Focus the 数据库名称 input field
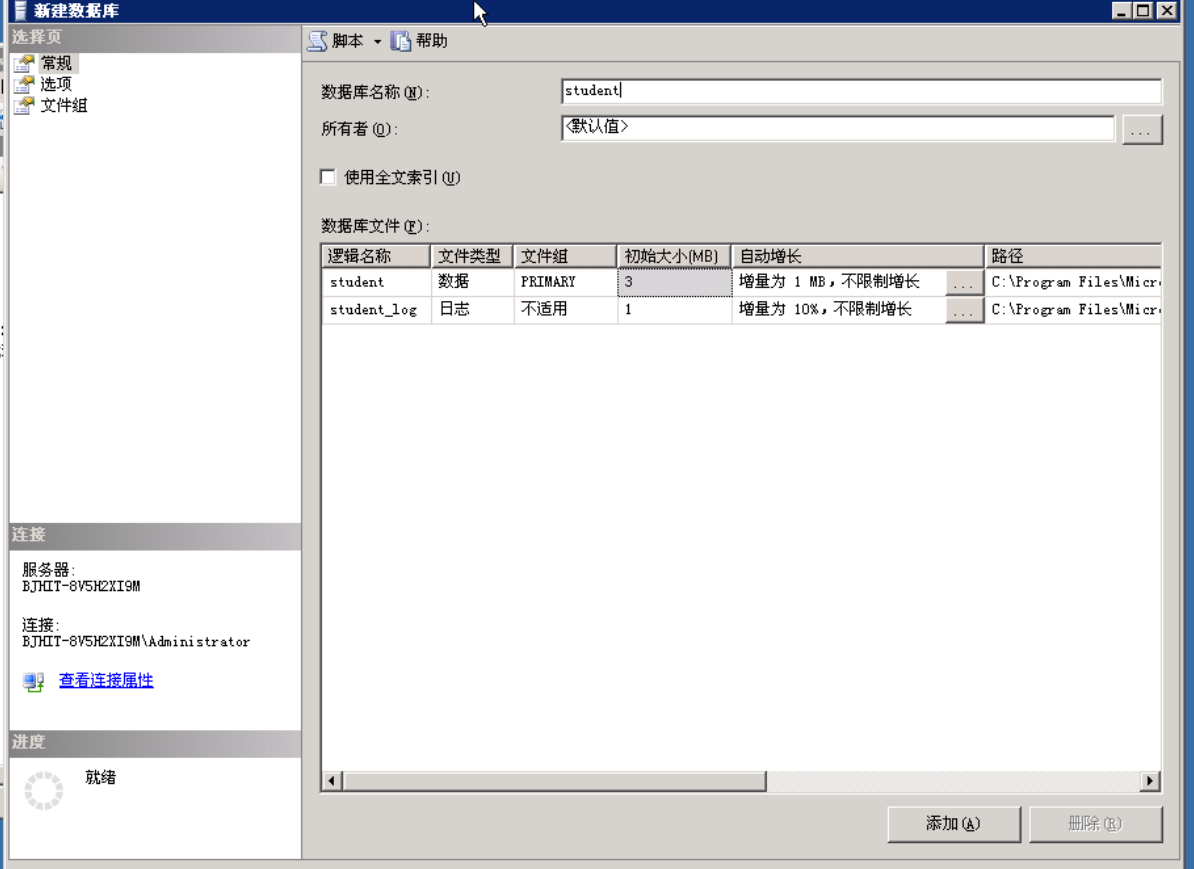Image resolution: width=1194 pixels, height=869 pixels. click(861, 91)
